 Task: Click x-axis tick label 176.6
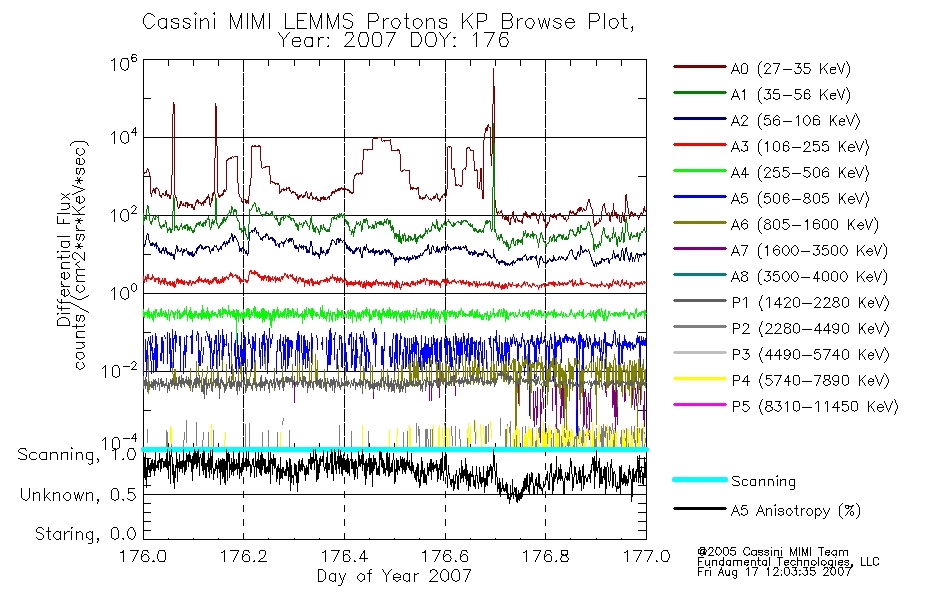tap(445, 556)
